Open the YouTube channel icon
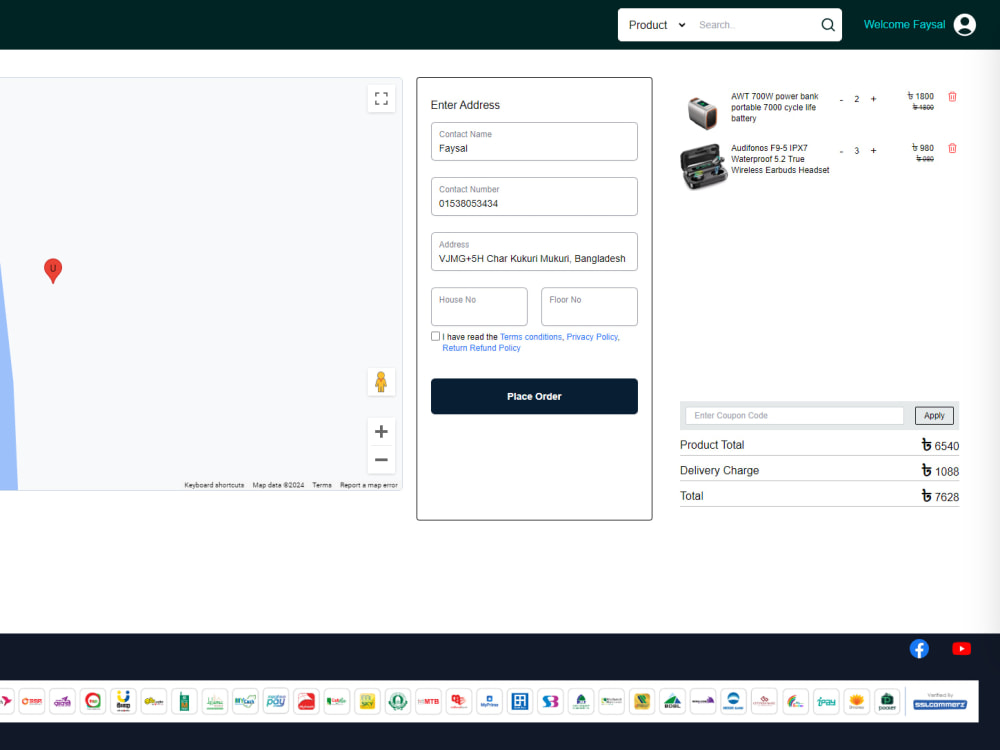 point(962,649)
